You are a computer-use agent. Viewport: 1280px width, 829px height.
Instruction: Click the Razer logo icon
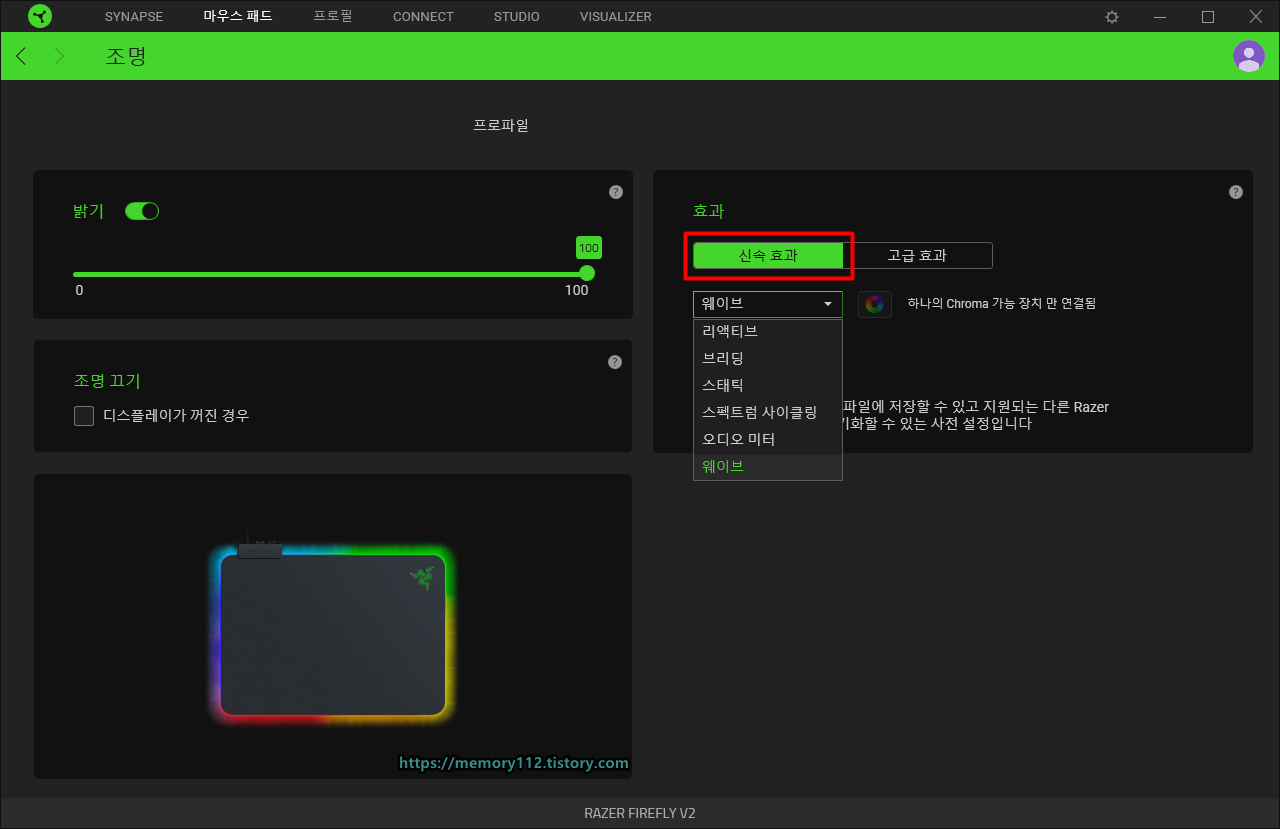point(40,16)
